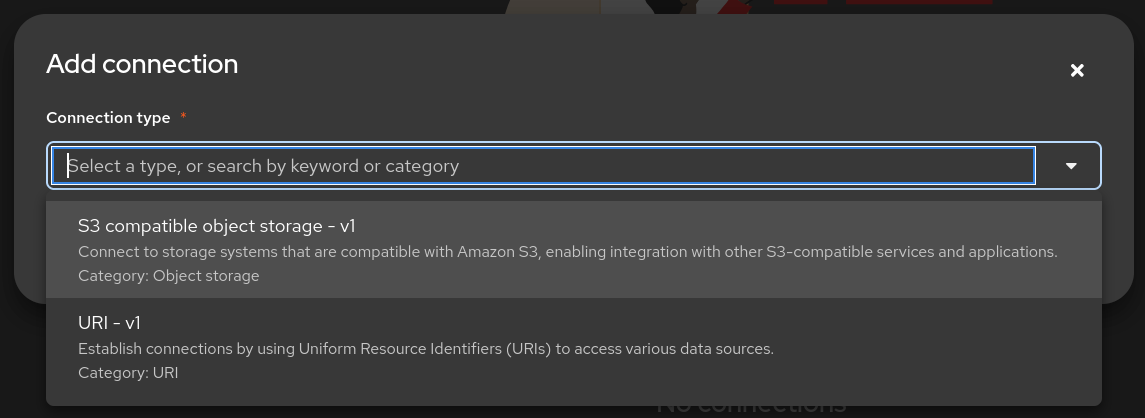The height and width of the screenshot is (418, 1145).
Task: Click the Add connection dialog heading
Action: pos(142,64)
